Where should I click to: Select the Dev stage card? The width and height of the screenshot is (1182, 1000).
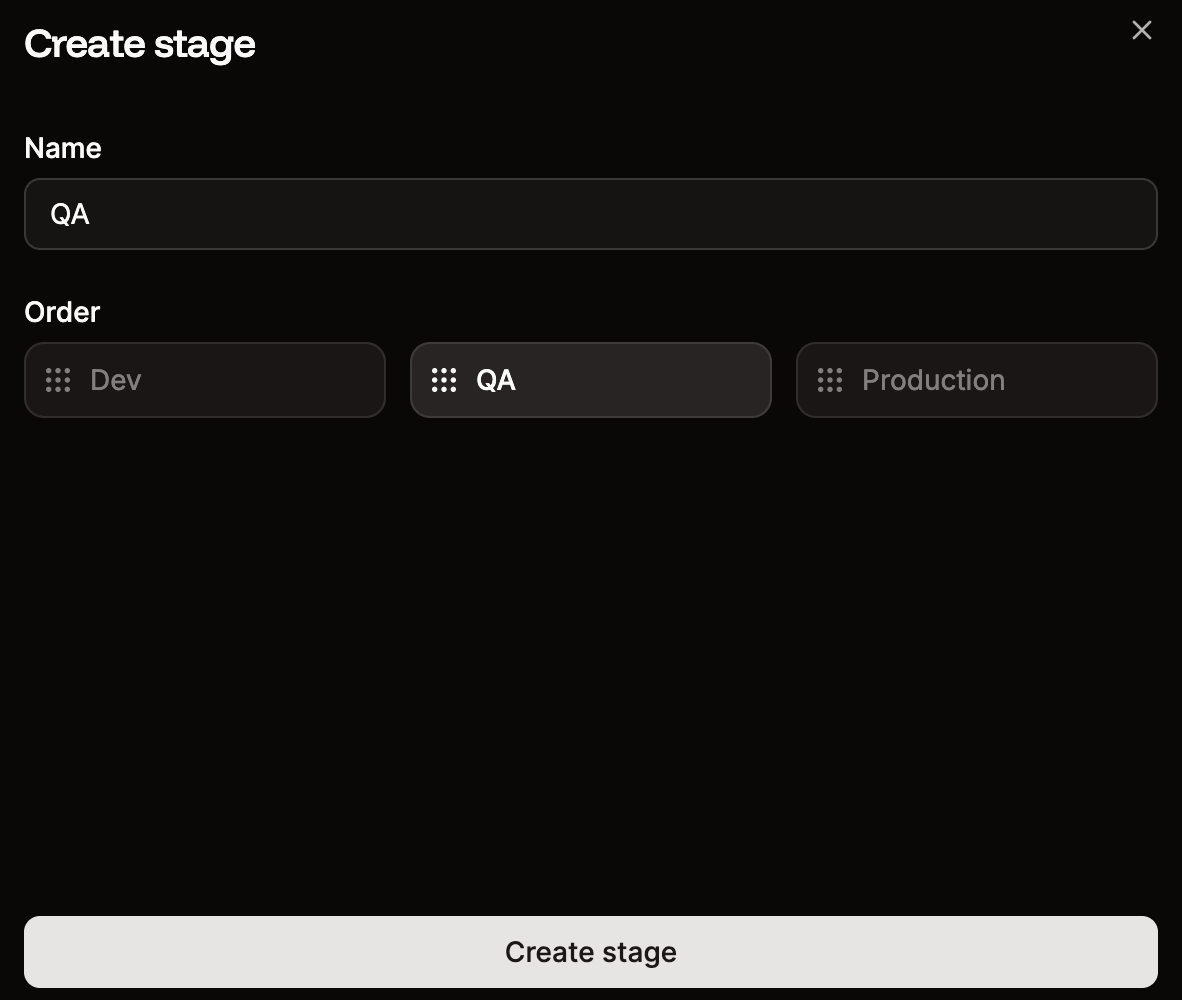pos(204,380)
